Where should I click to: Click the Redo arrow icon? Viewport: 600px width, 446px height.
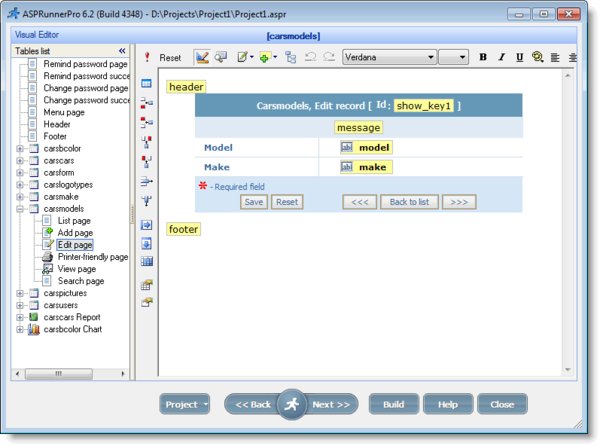(x=328, y=57)
